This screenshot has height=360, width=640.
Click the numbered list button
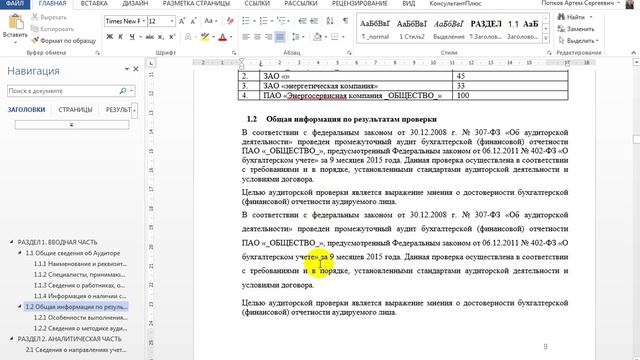263,21
